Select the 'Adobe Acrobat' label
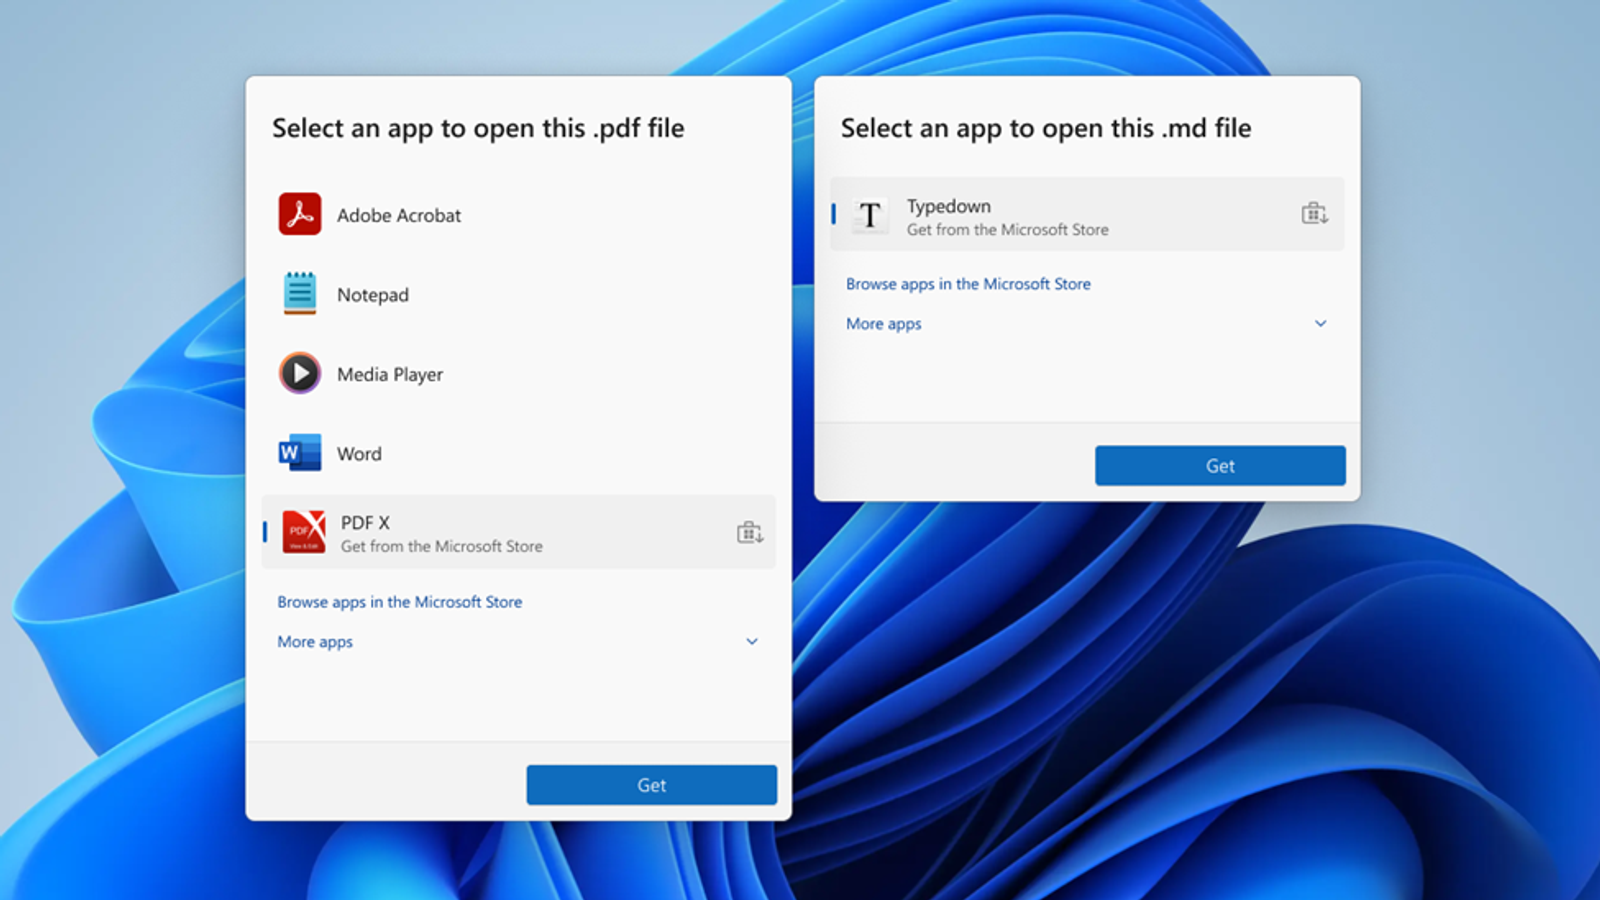This screenshot has width=1600, height=900. click(399, 215)
